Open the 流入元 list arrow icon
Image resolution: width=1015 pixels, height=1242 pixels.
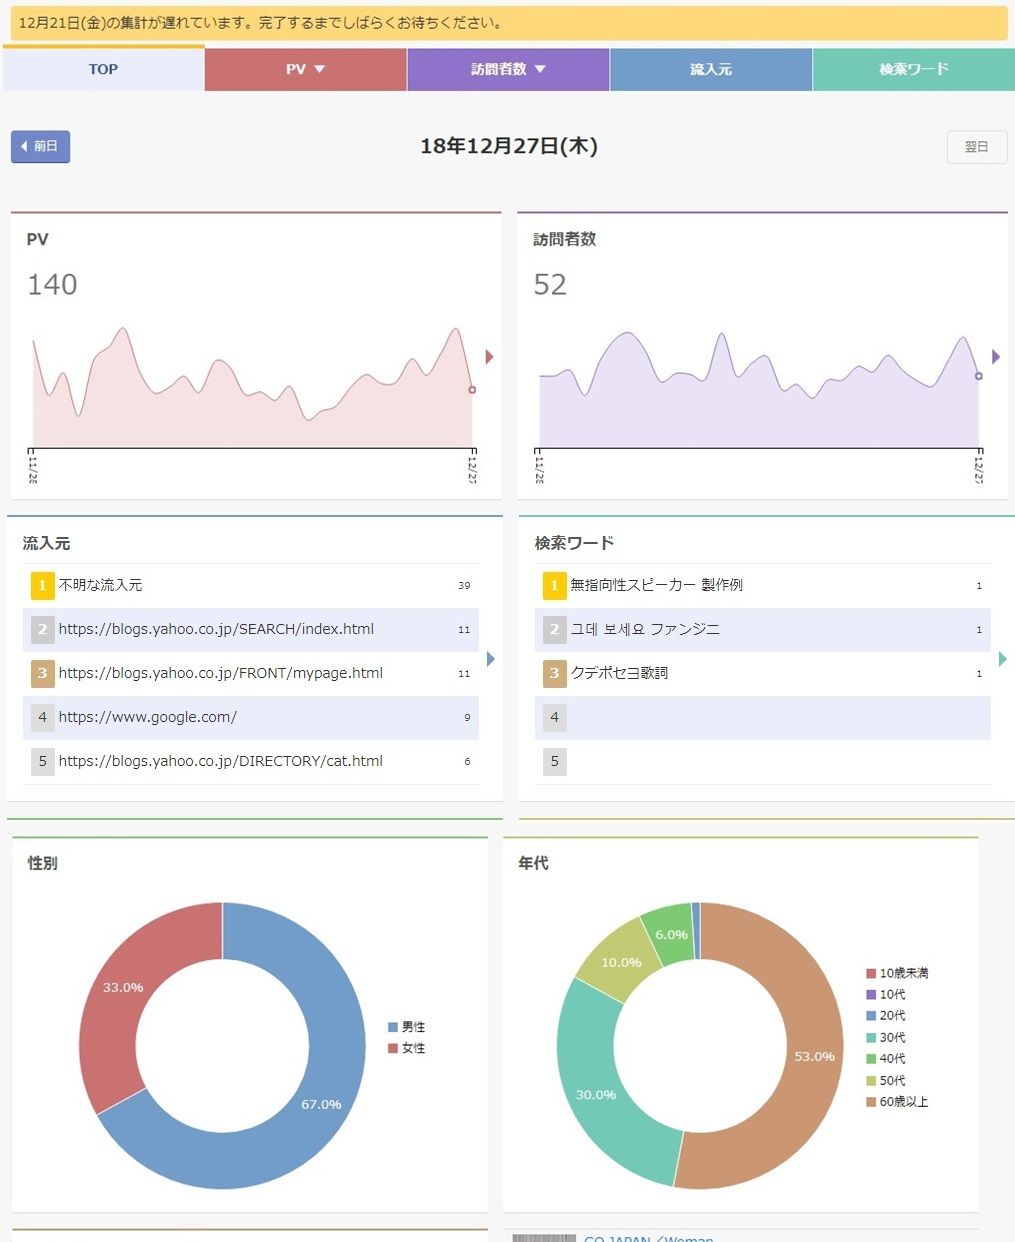click(x=491, y=659)
